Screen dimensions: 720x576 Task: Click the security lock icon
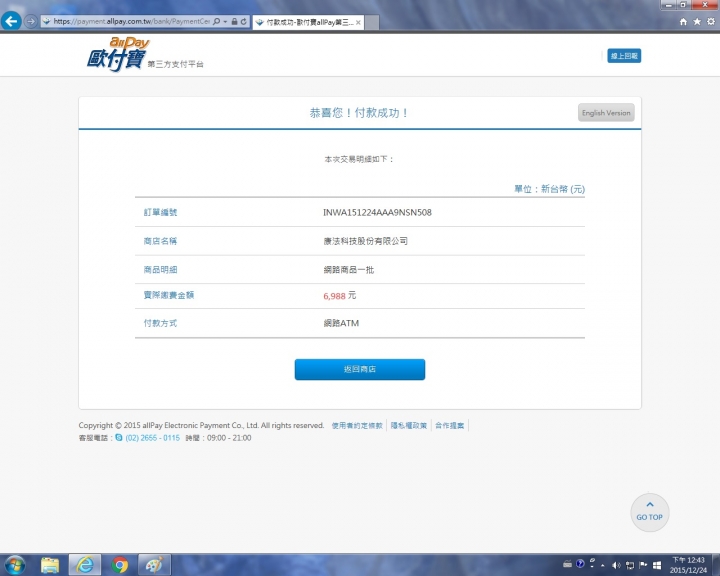(x=235, y=22)
